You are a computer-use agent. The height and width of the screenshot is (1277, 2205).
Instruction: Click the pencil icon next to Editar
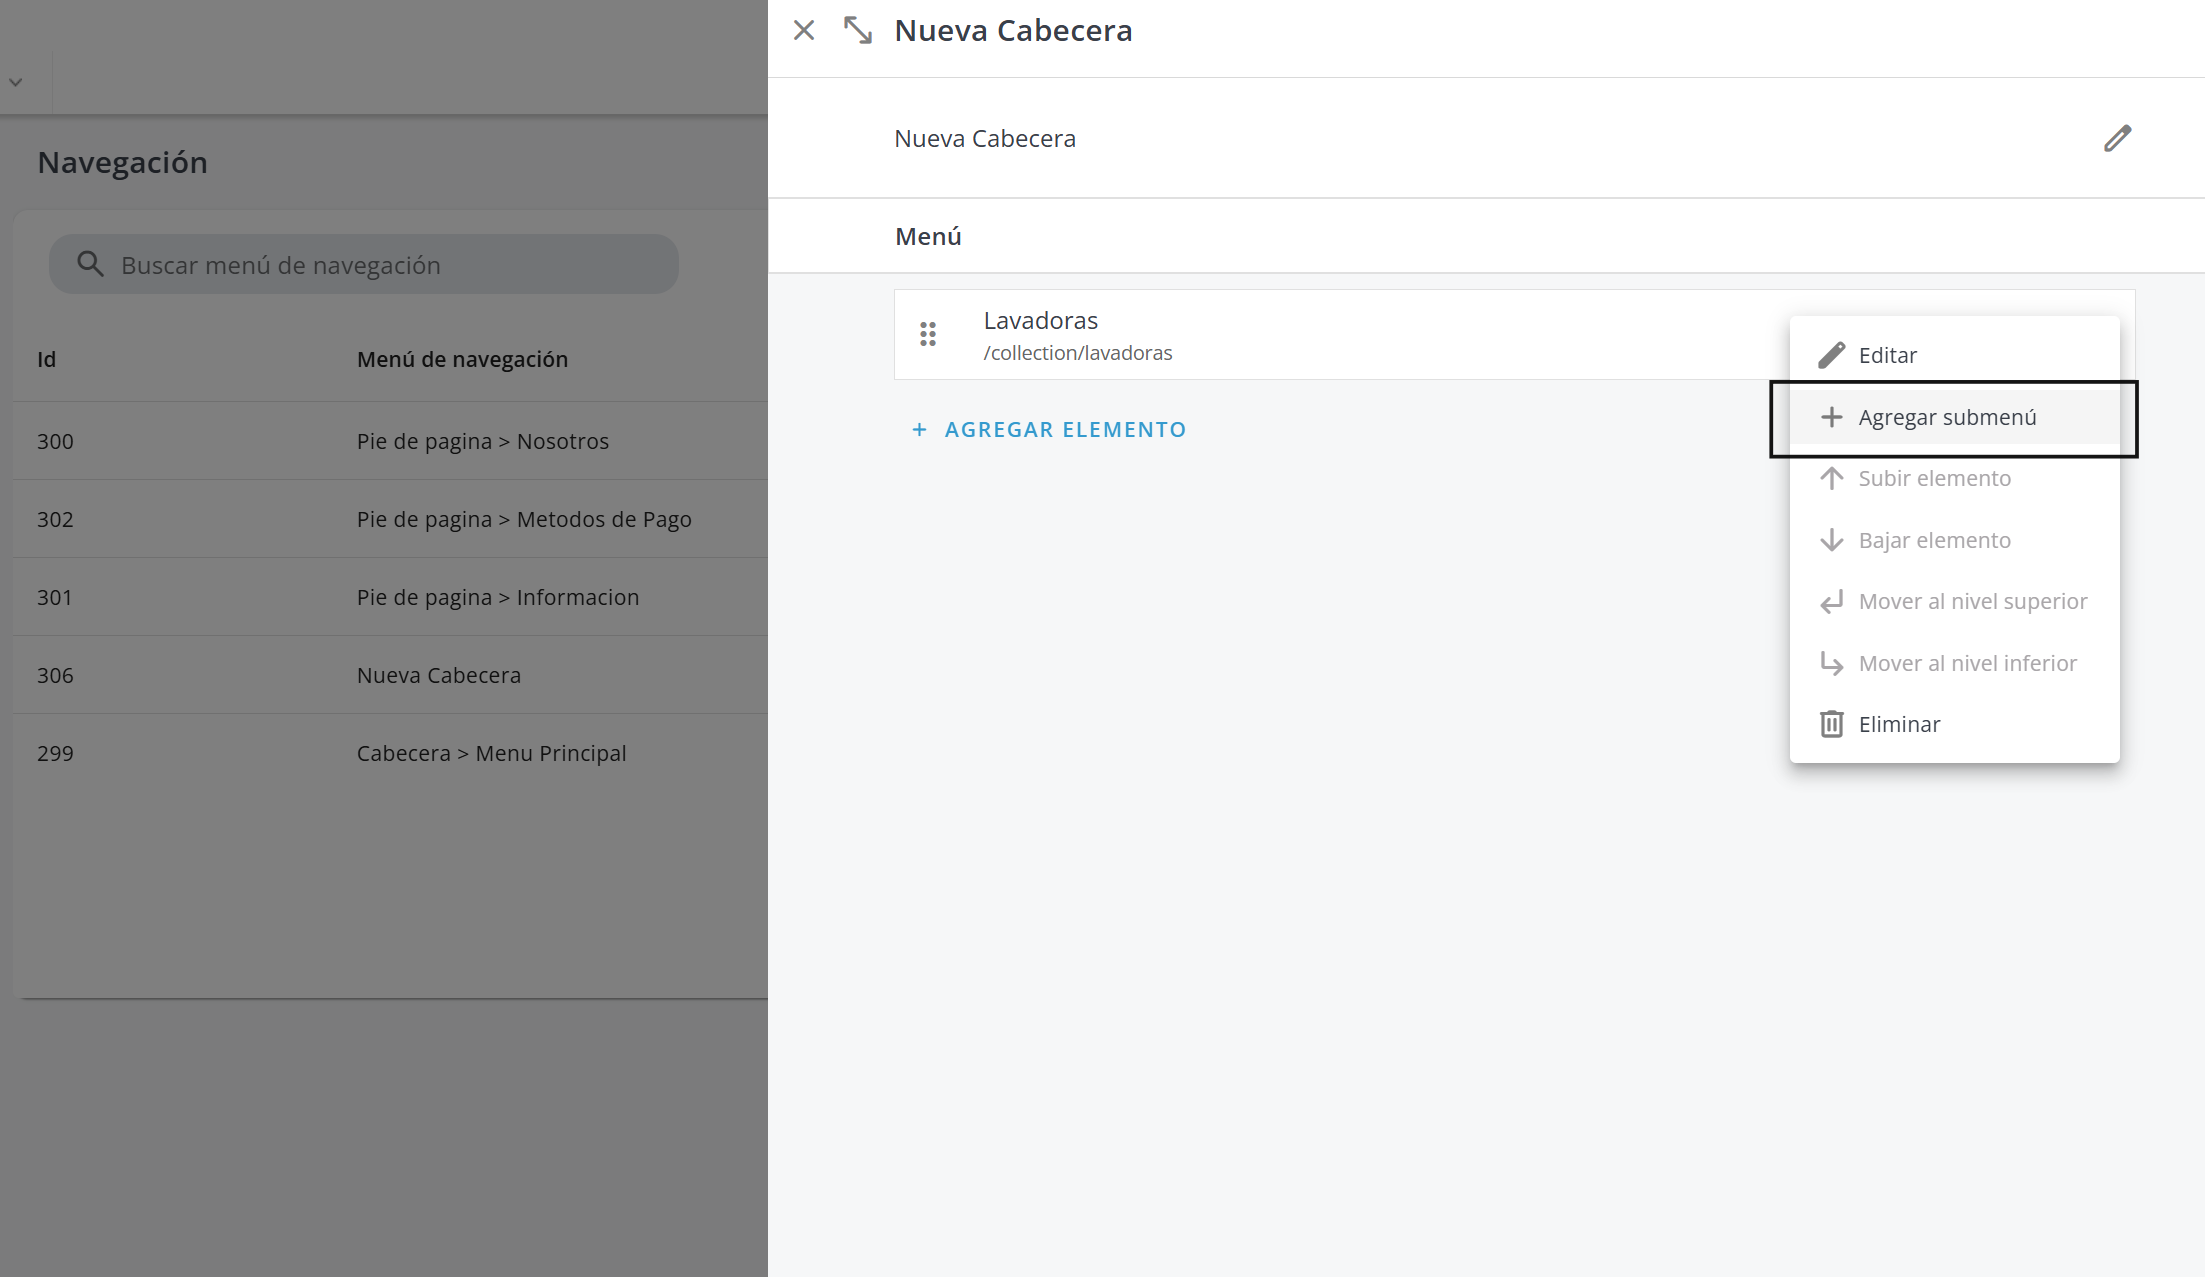[x=1831, y=355]
